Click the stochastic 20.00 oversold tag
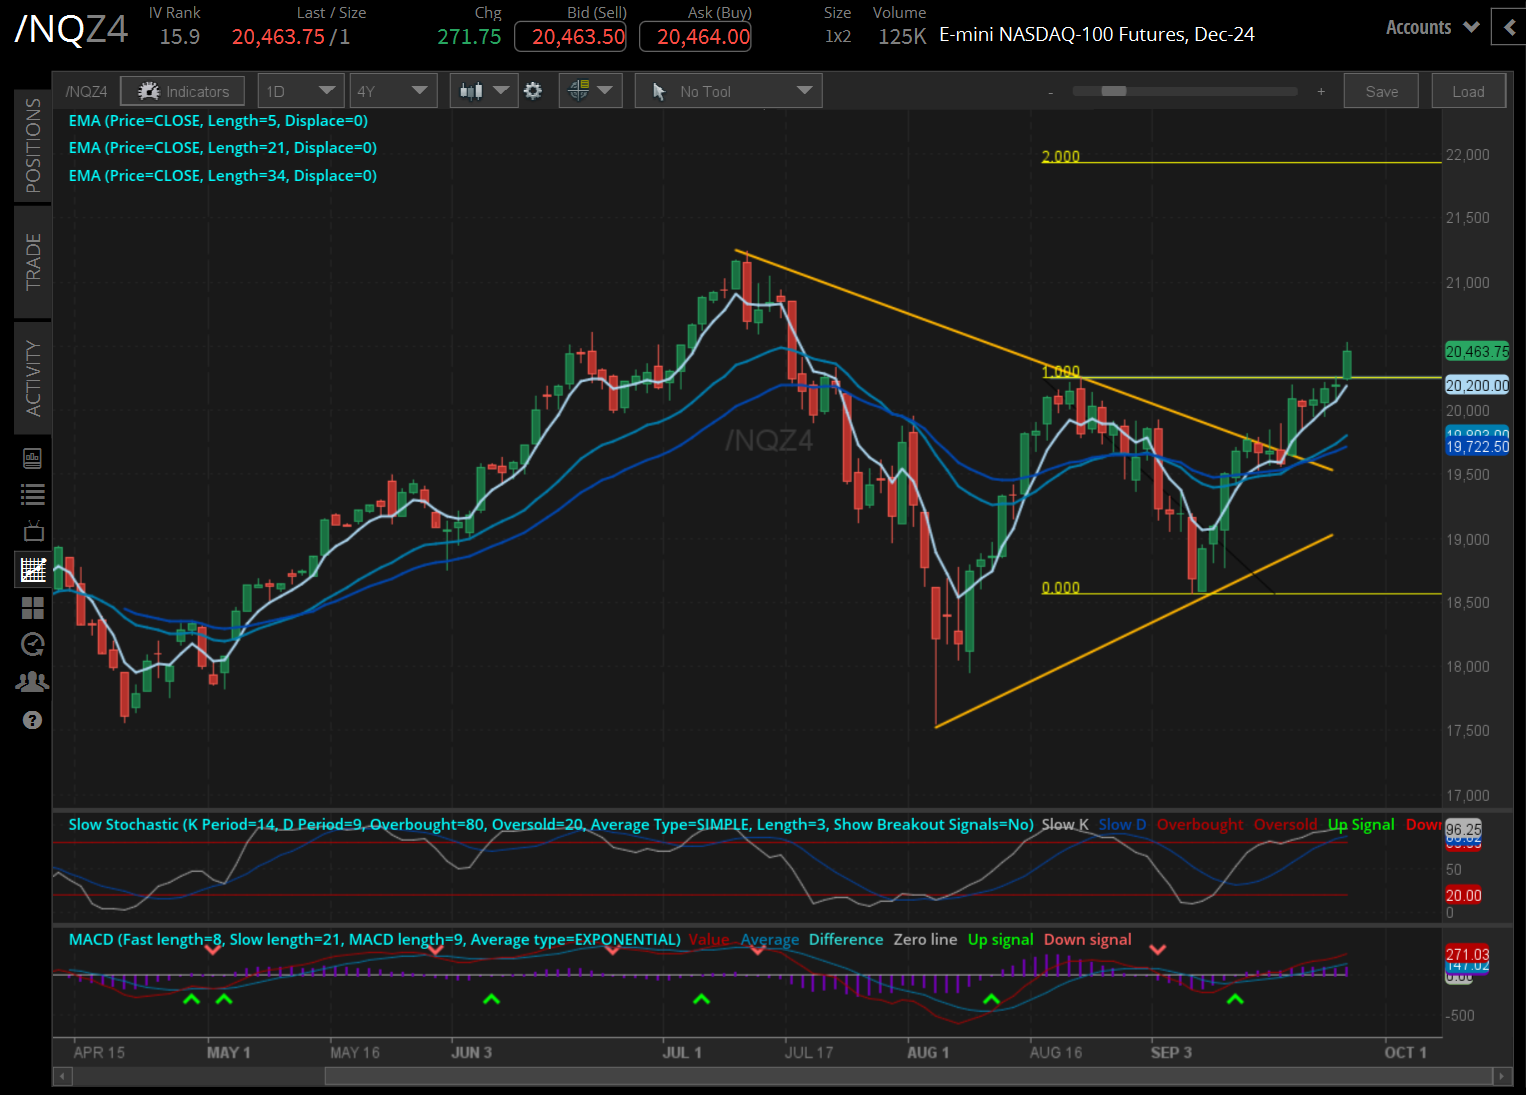 point(1464,895)
